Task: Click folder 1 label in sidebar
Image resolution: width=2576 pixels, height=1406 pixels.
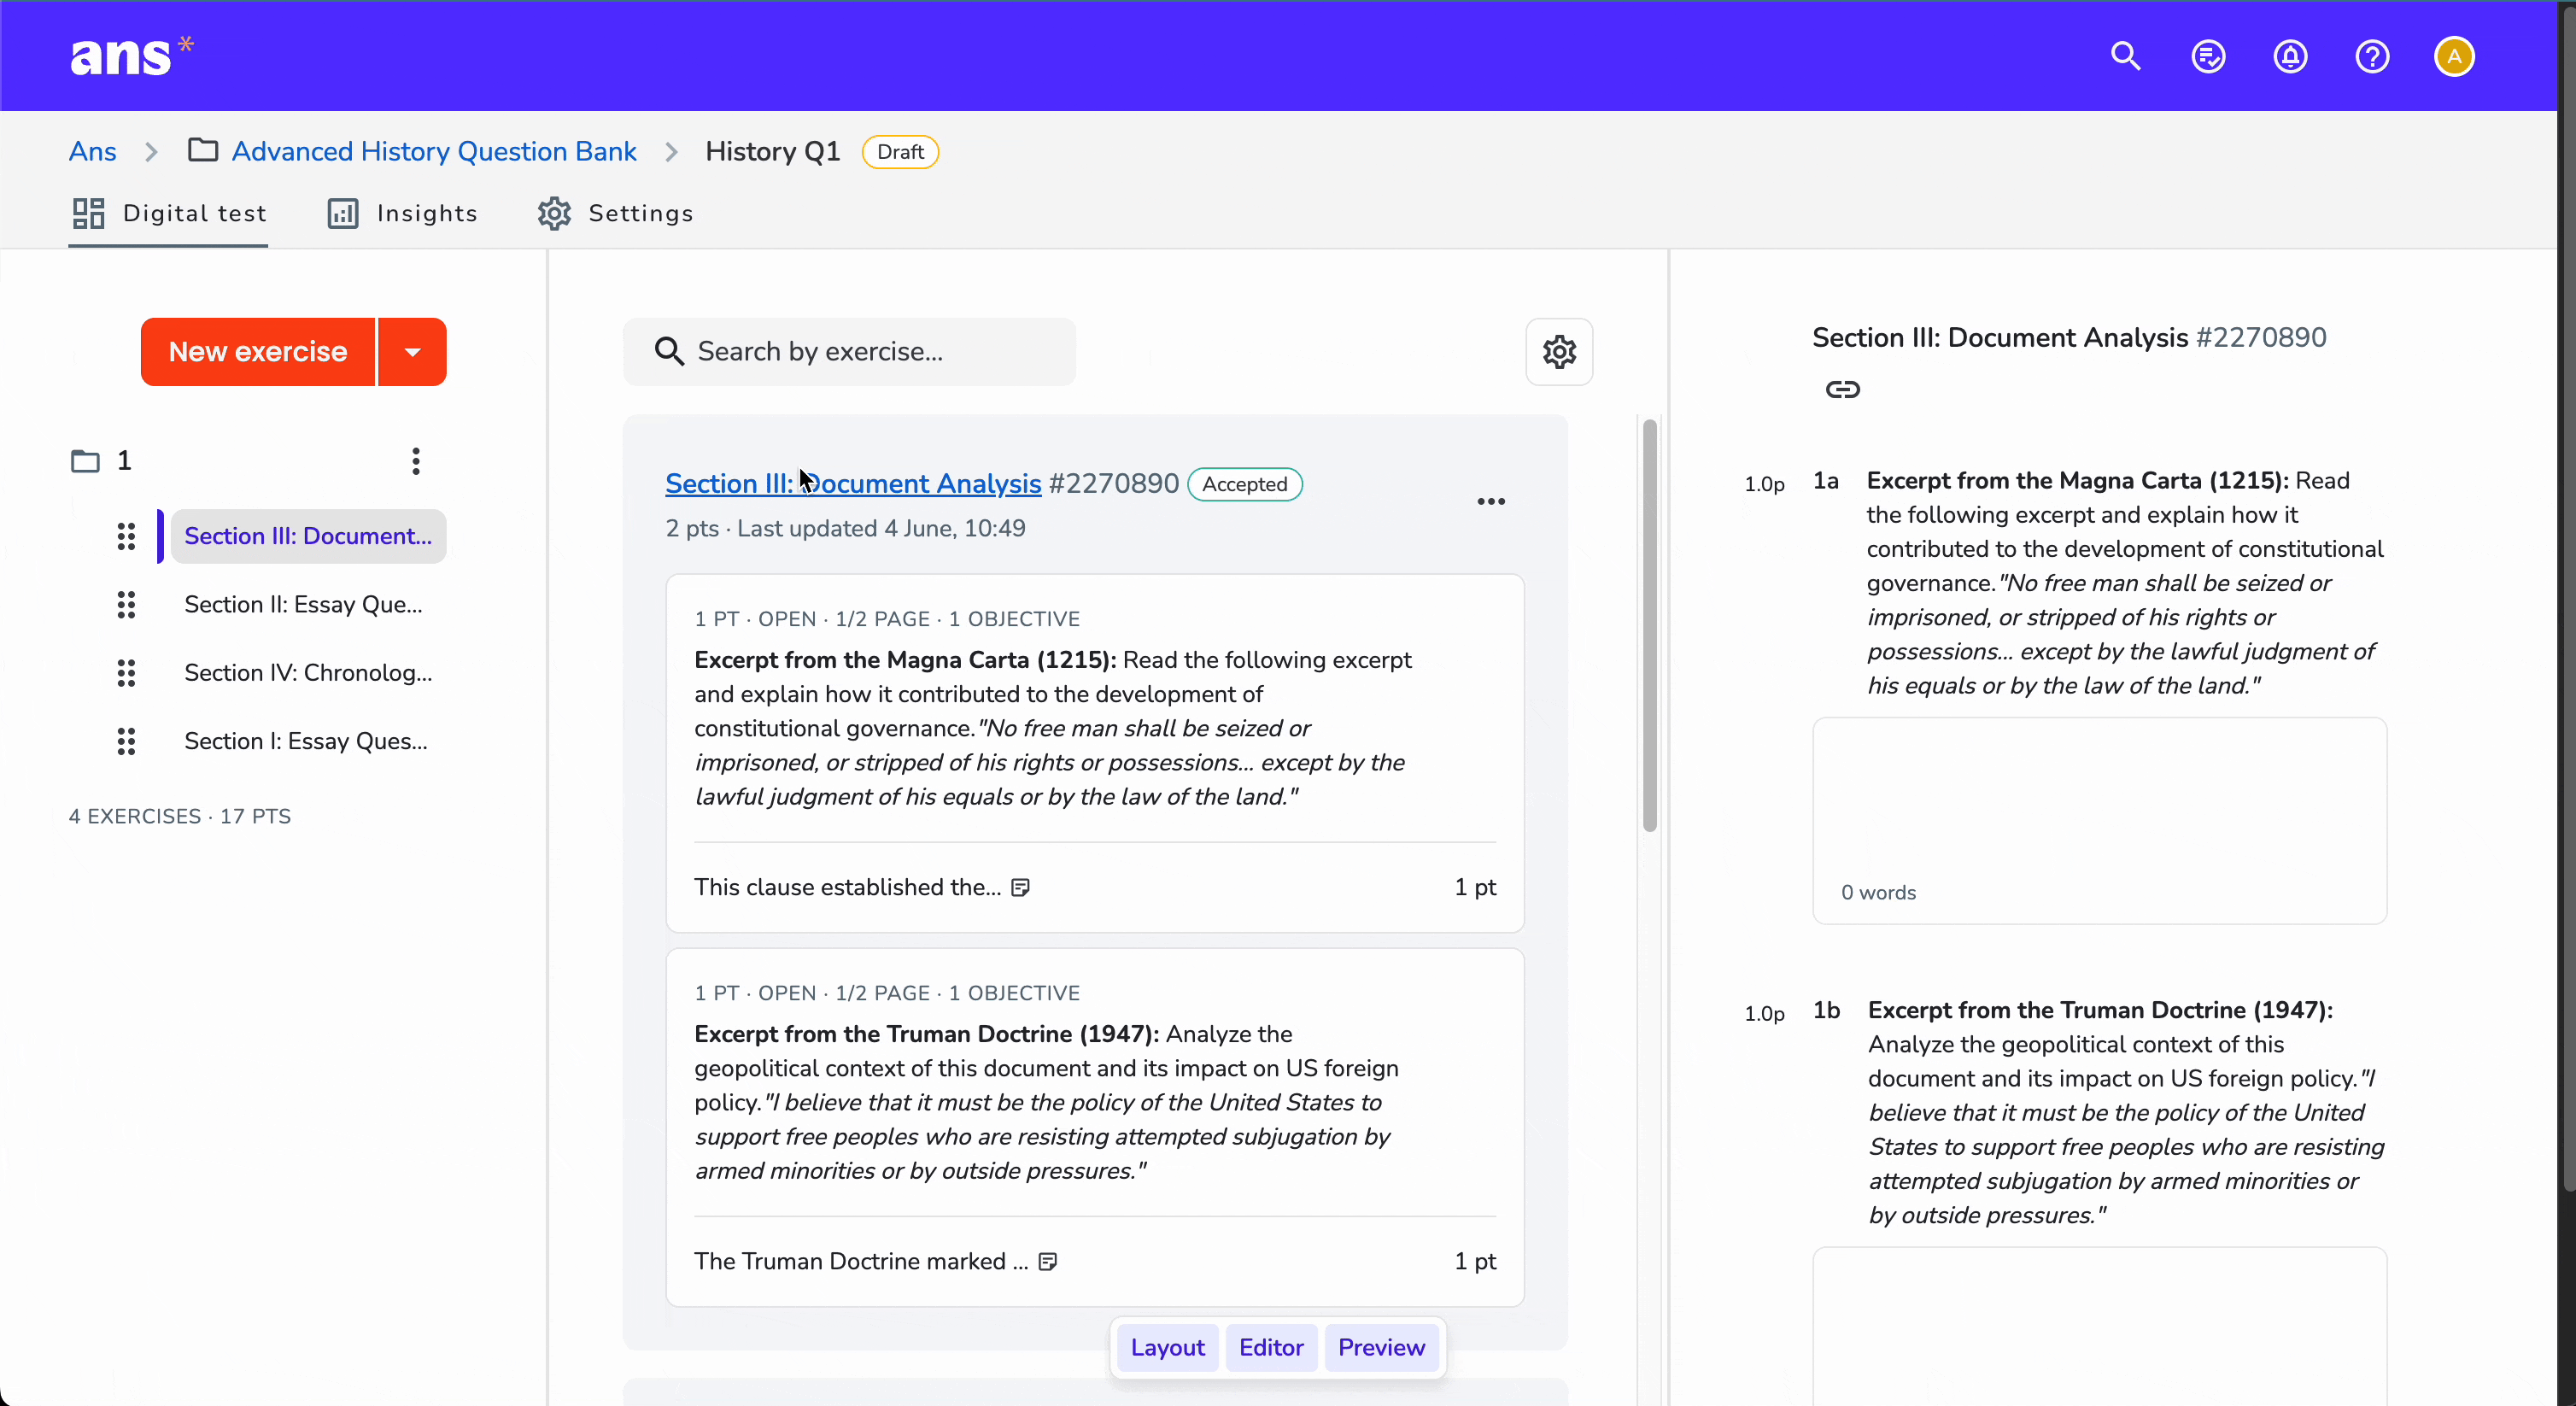Action: tap(124, 461)
